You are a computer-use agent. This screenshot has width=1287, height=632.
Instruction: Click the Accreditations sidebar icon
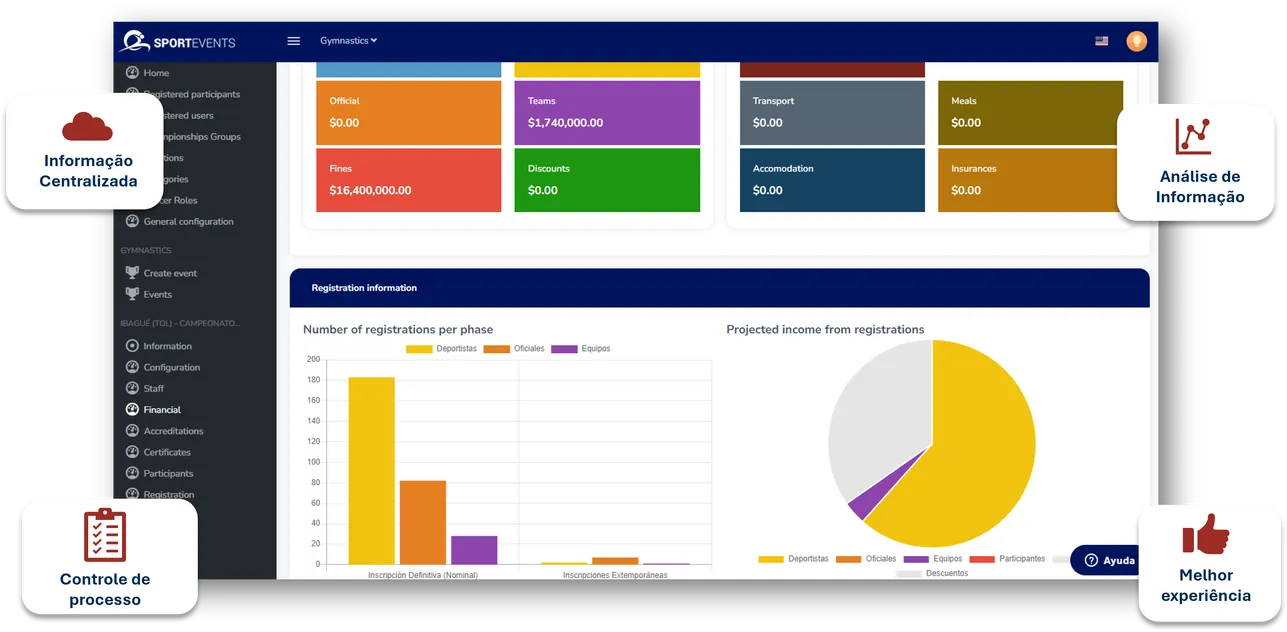(132, 431)
